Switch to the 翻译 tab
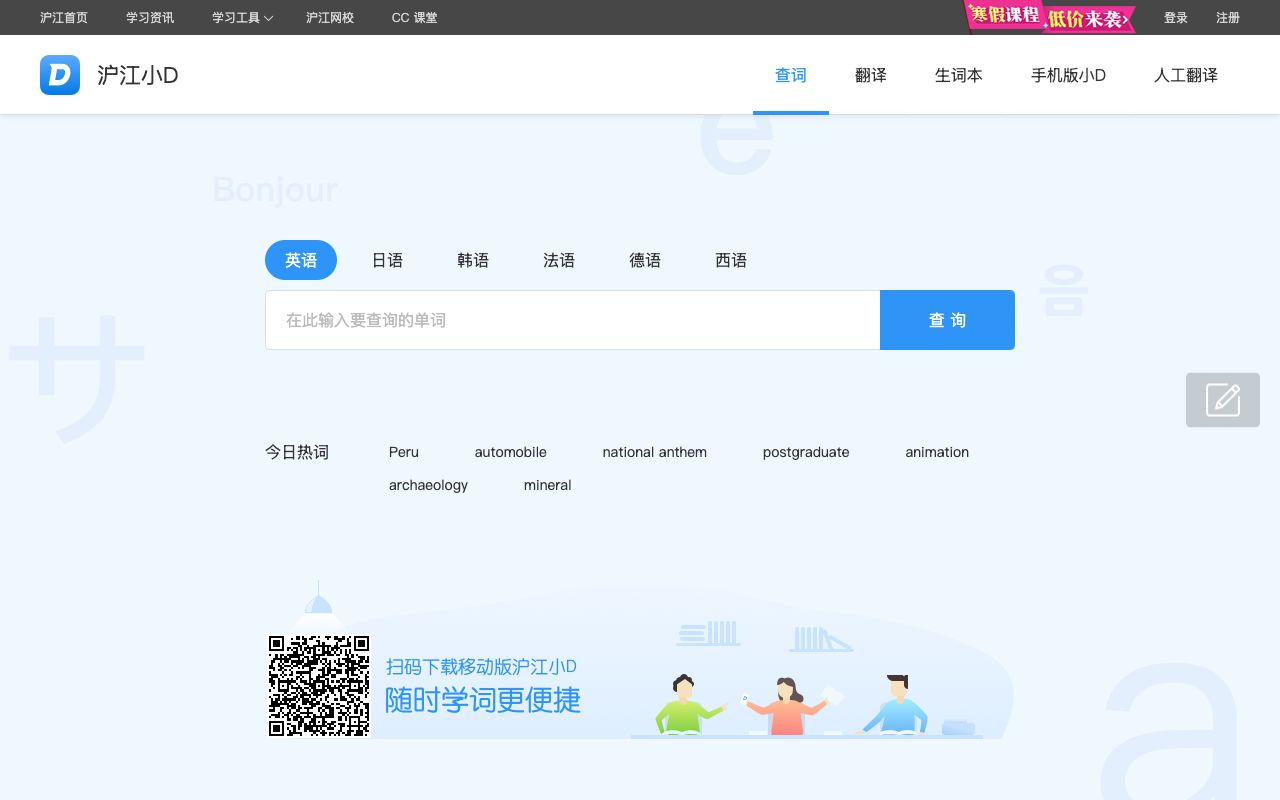The height and width of the screenshot is (800, 1280). tap(870, 75)
